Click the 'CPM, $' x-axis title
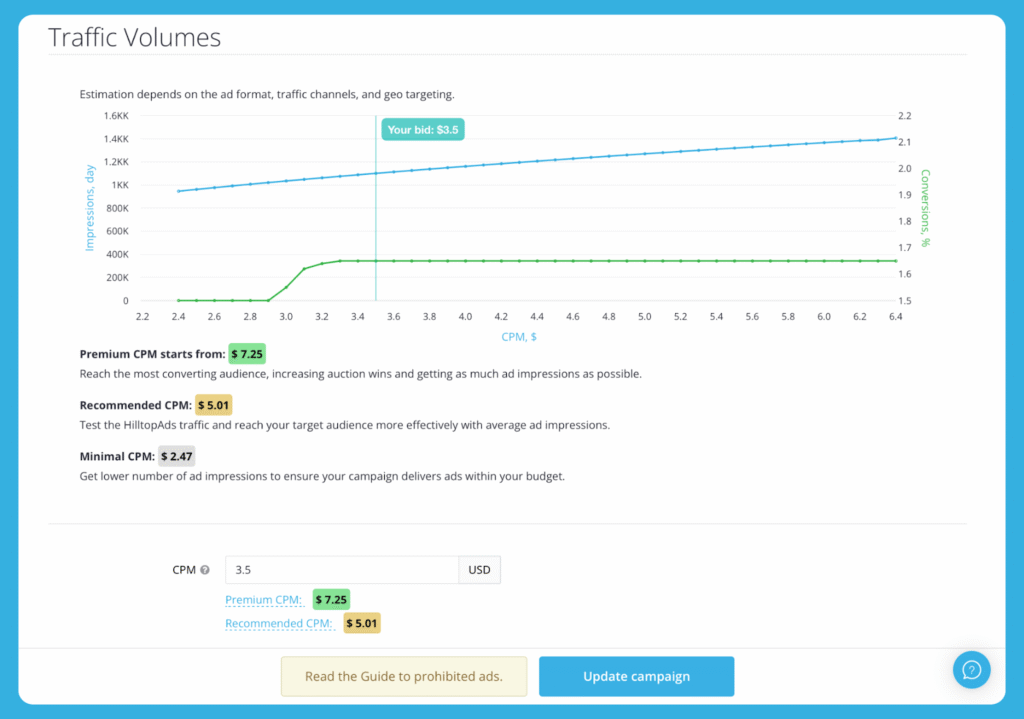Viewport: 1024px width, 719px height. pyautogui.click(x=519, y=337)
